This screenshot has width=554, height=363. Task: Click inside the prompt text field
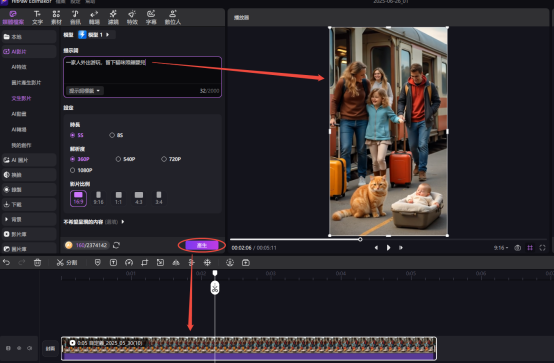142,71
